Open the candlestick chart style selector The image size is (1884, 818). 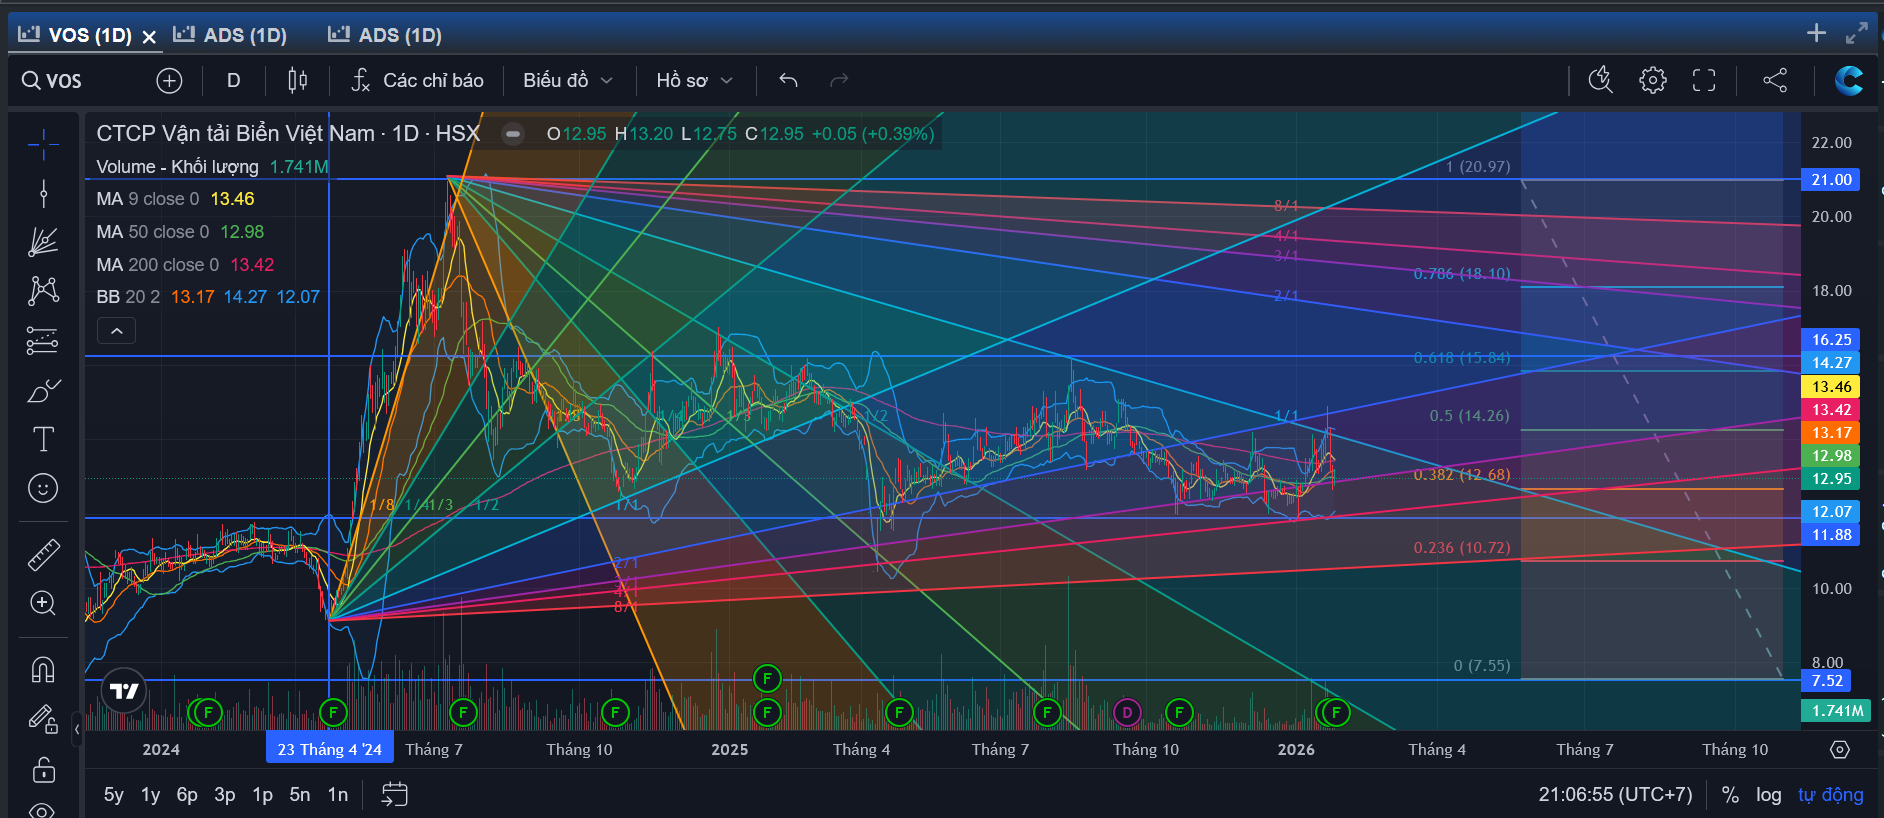point(297,80)
